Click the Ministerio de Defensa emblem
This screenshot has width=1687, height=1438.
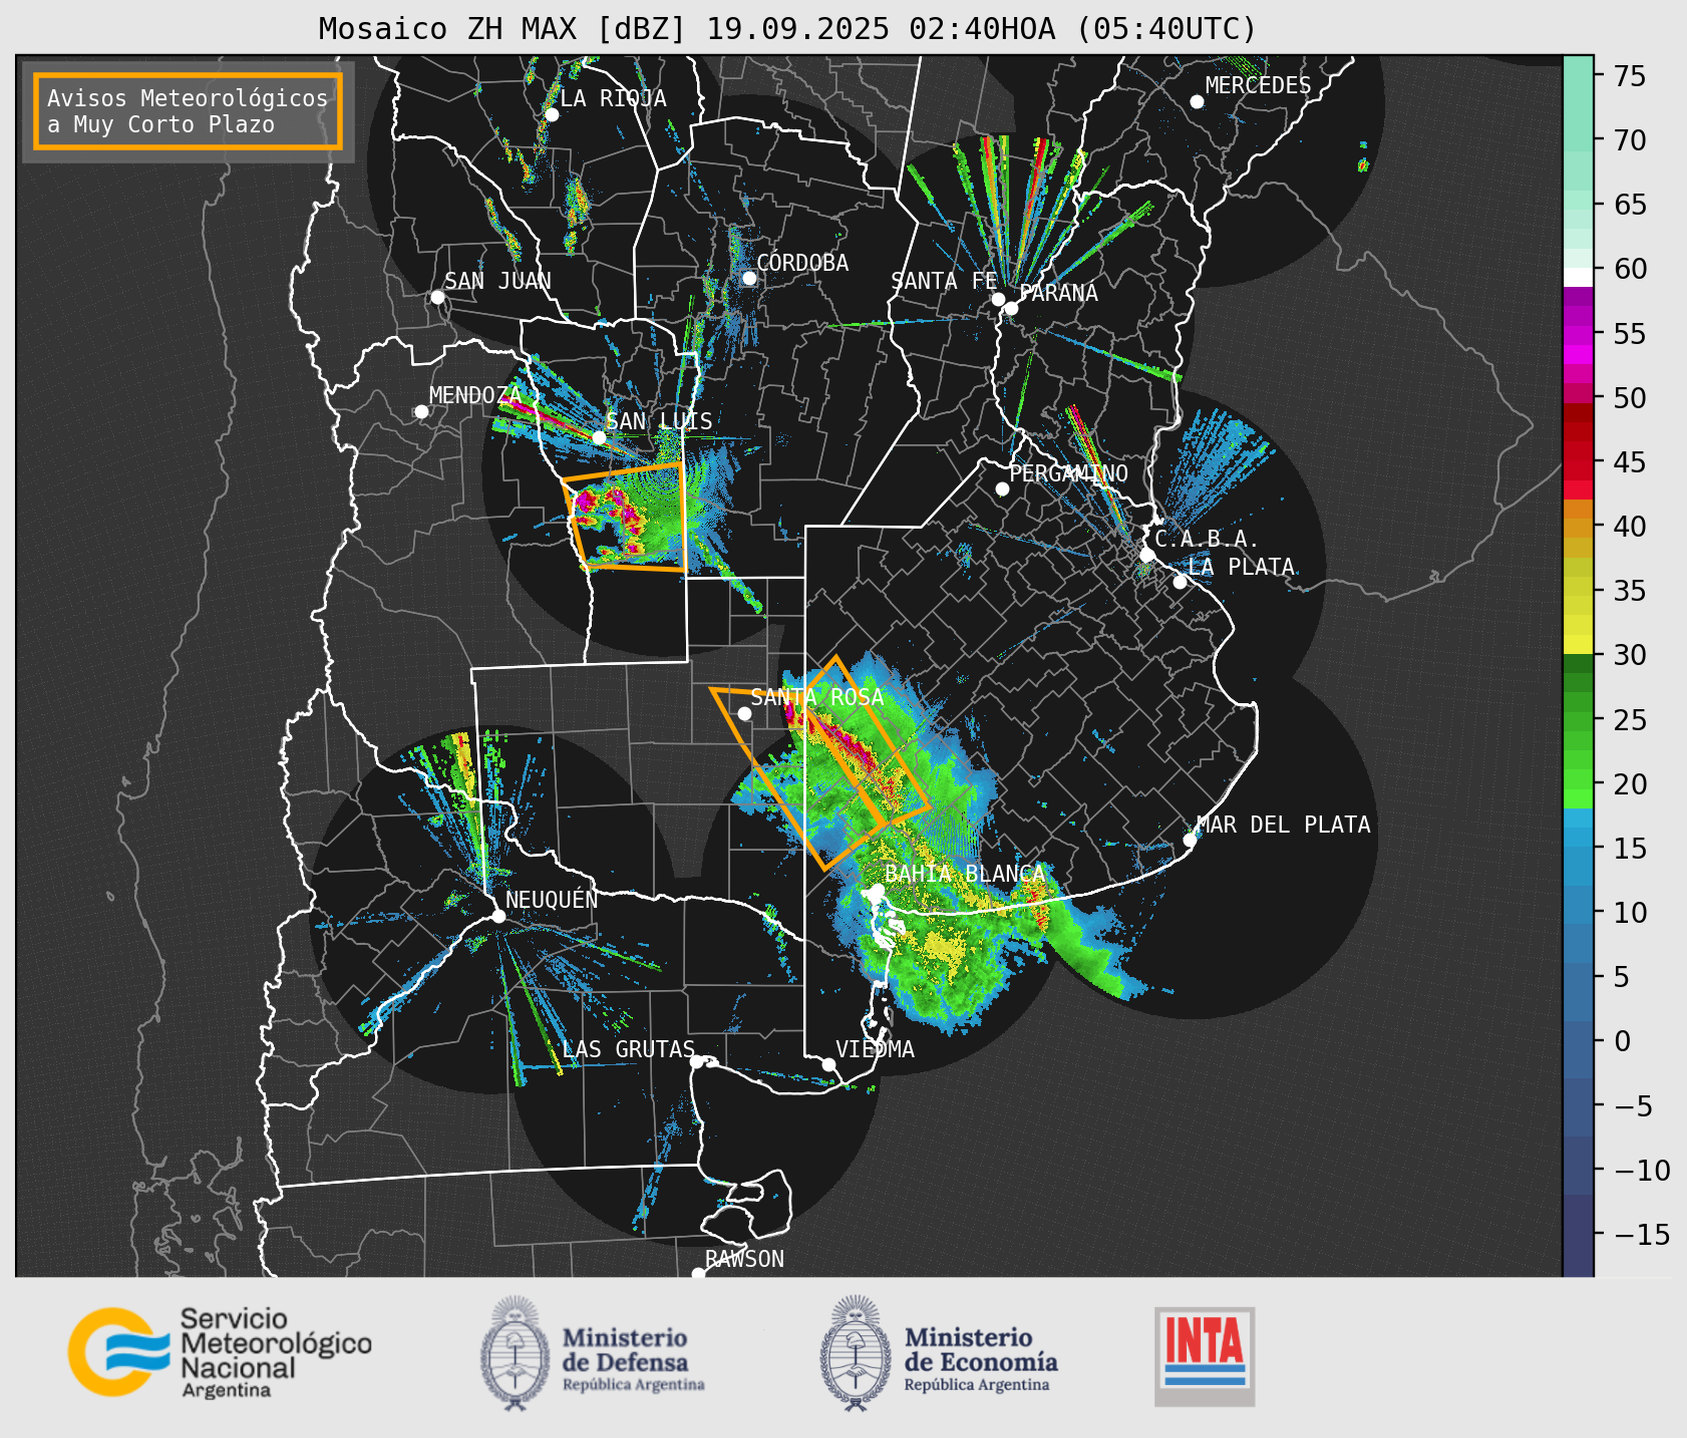point(515,1354)
